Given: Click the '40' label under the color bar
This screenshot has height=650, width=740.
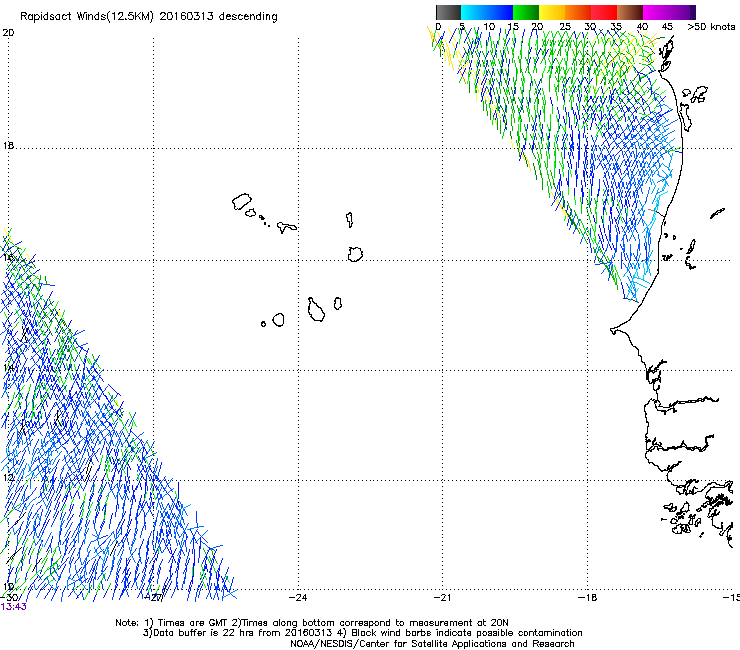Looking at the screenshot, I should tap(642, 27).
